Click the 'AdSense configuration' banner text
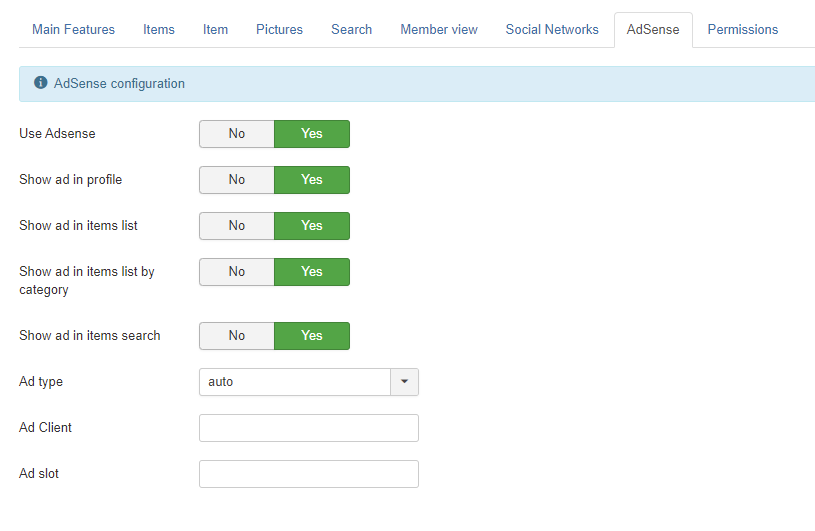This screenshot has height=531, width=815. [119, 84]
